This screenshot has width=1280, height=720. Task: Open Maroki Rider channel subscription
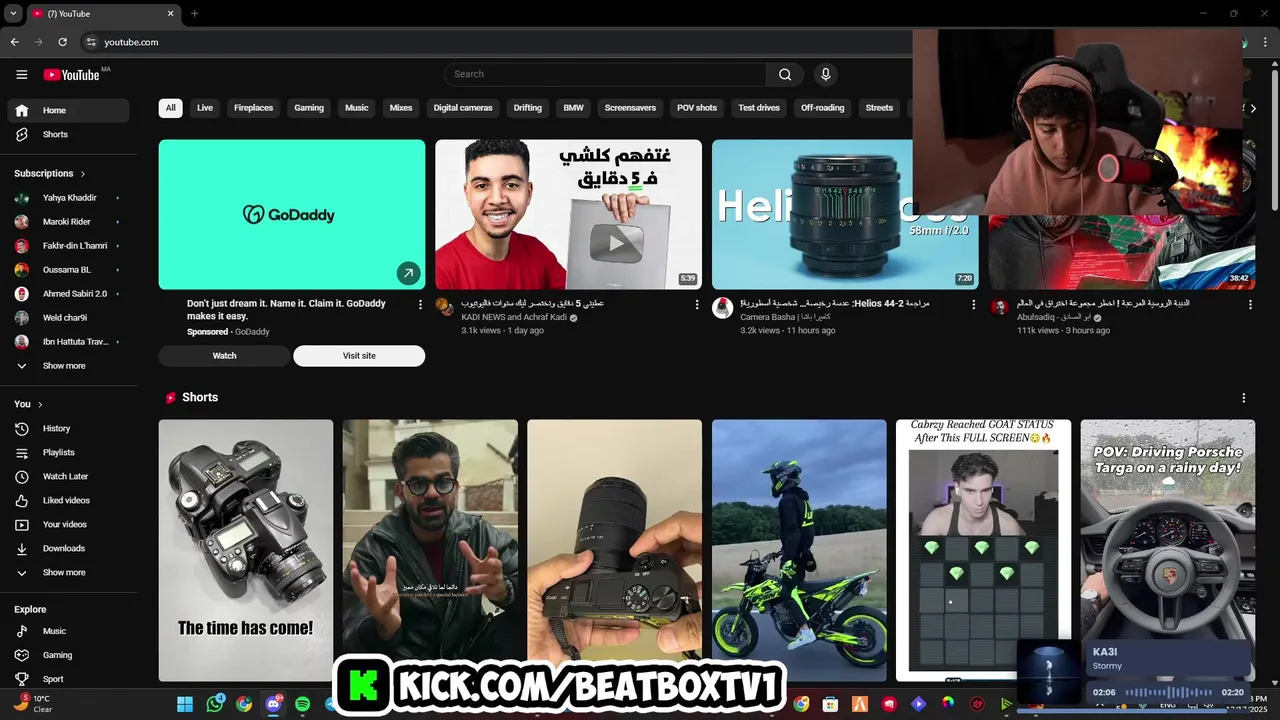[68, 222]
